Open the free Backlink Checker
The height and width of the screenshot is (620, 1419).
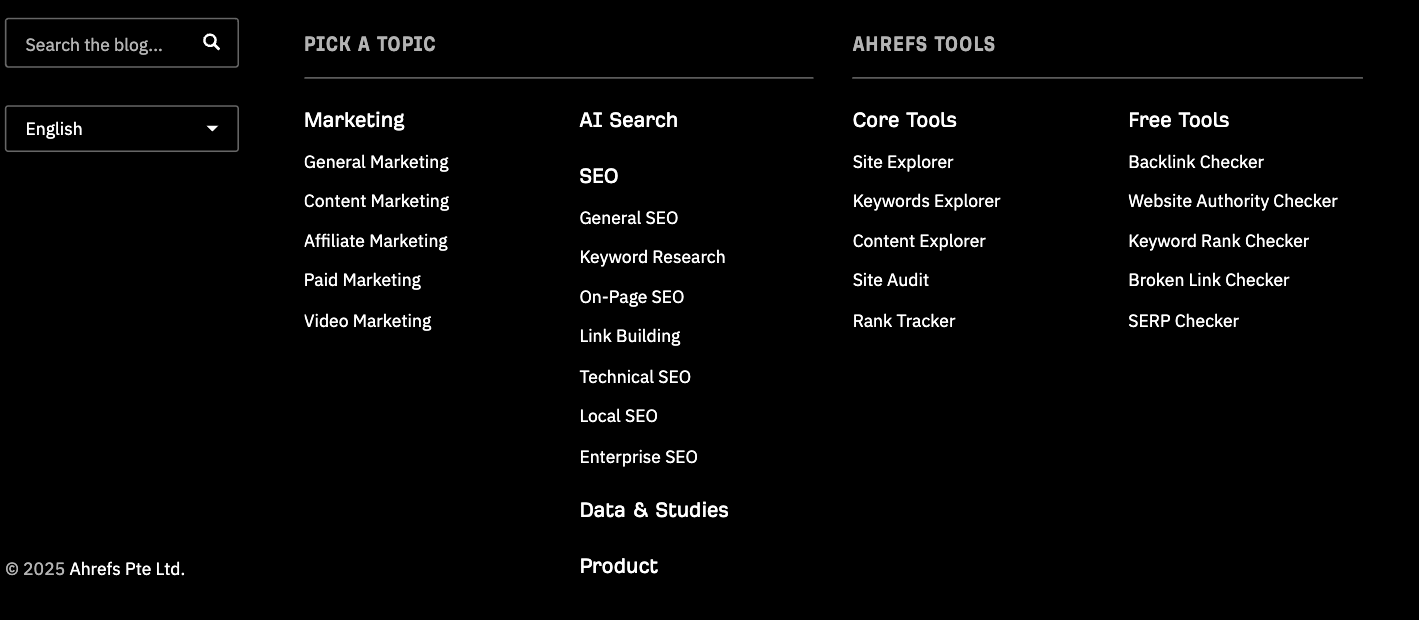(1196, 161)
